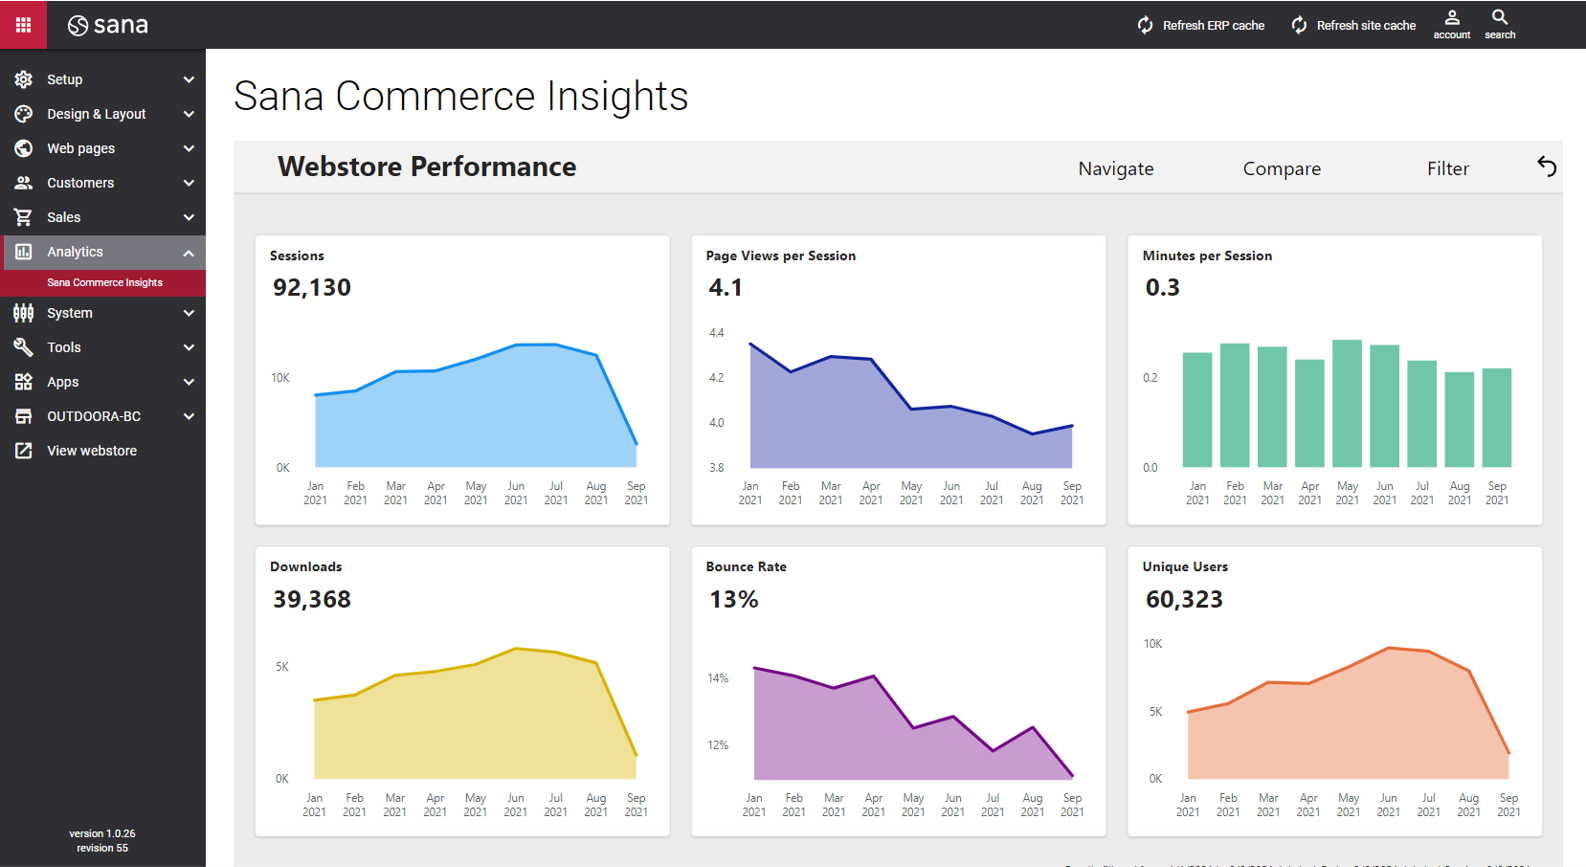Expand the Web pages chevron
1586x867 pixels.
point(188,149)
